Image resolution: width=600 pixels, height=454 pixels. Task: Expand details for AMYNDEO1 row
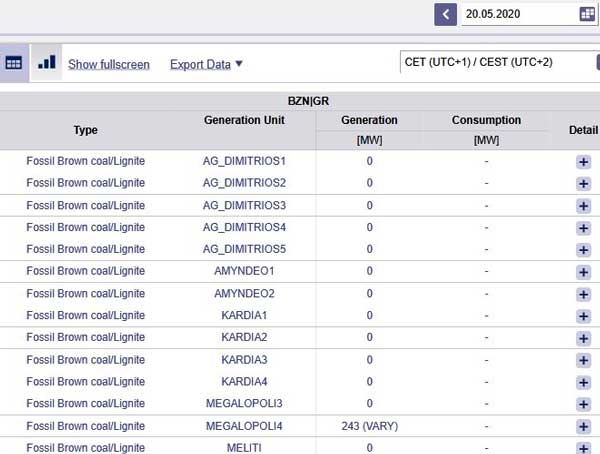point(583,272)
